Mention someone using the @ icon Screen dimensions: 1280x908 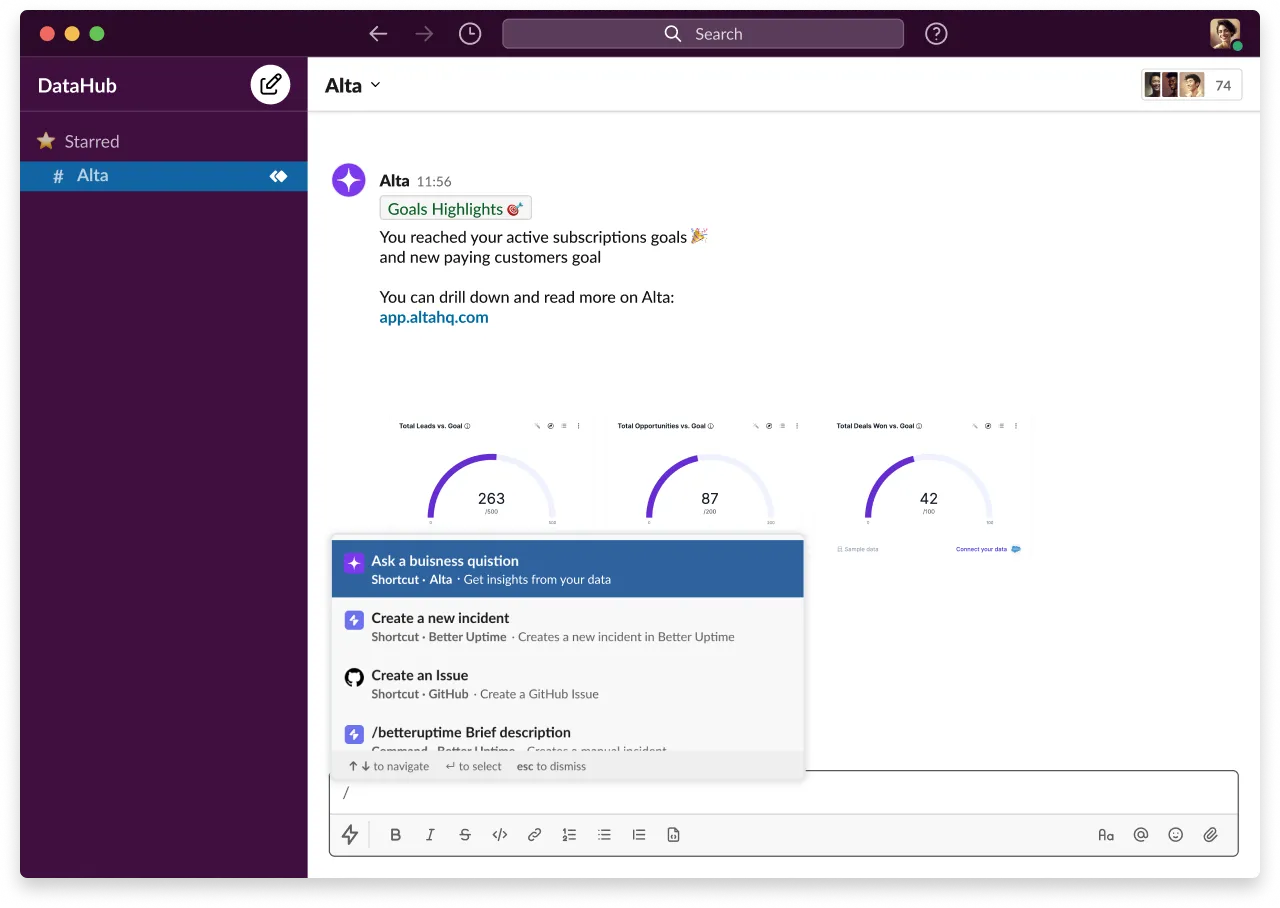1141,835
